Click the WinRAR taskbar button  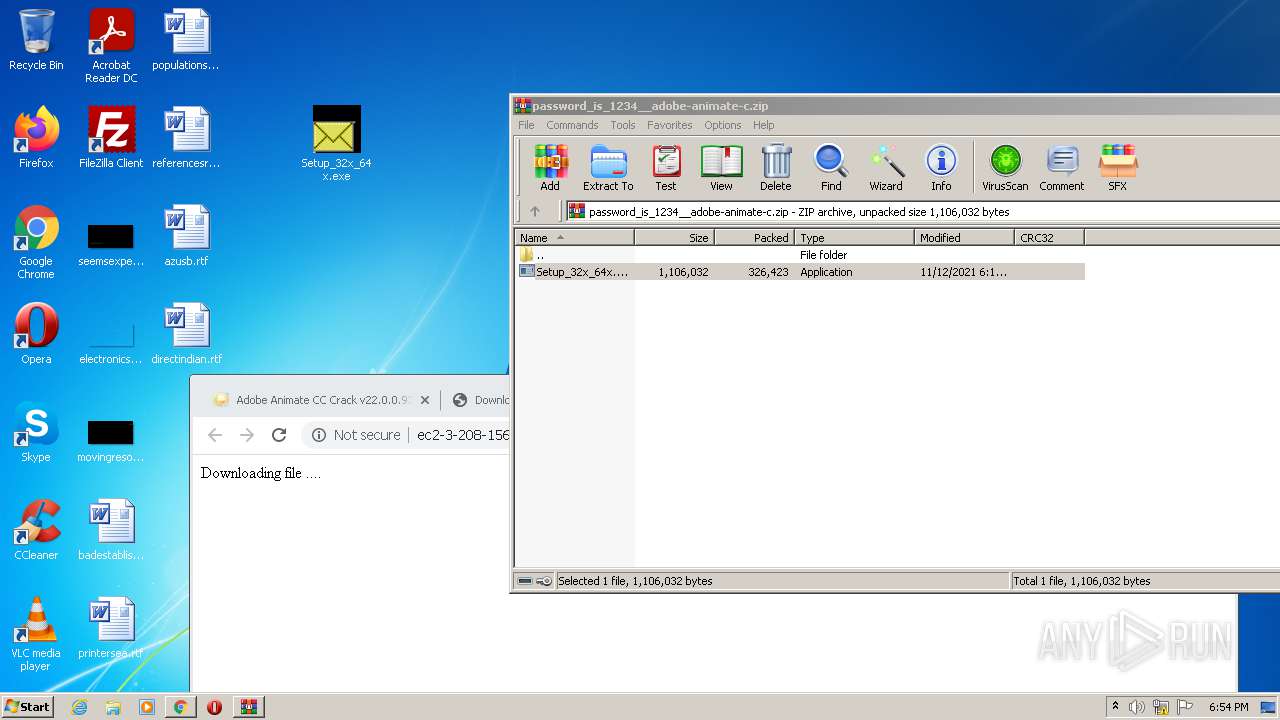[x=248, y=707]
